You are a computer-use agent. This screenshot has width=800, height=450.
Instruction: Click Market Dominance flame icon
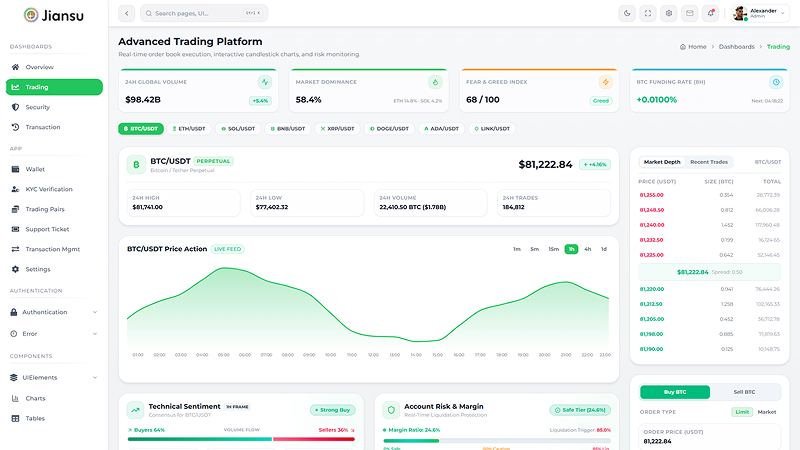pos(435,82)
